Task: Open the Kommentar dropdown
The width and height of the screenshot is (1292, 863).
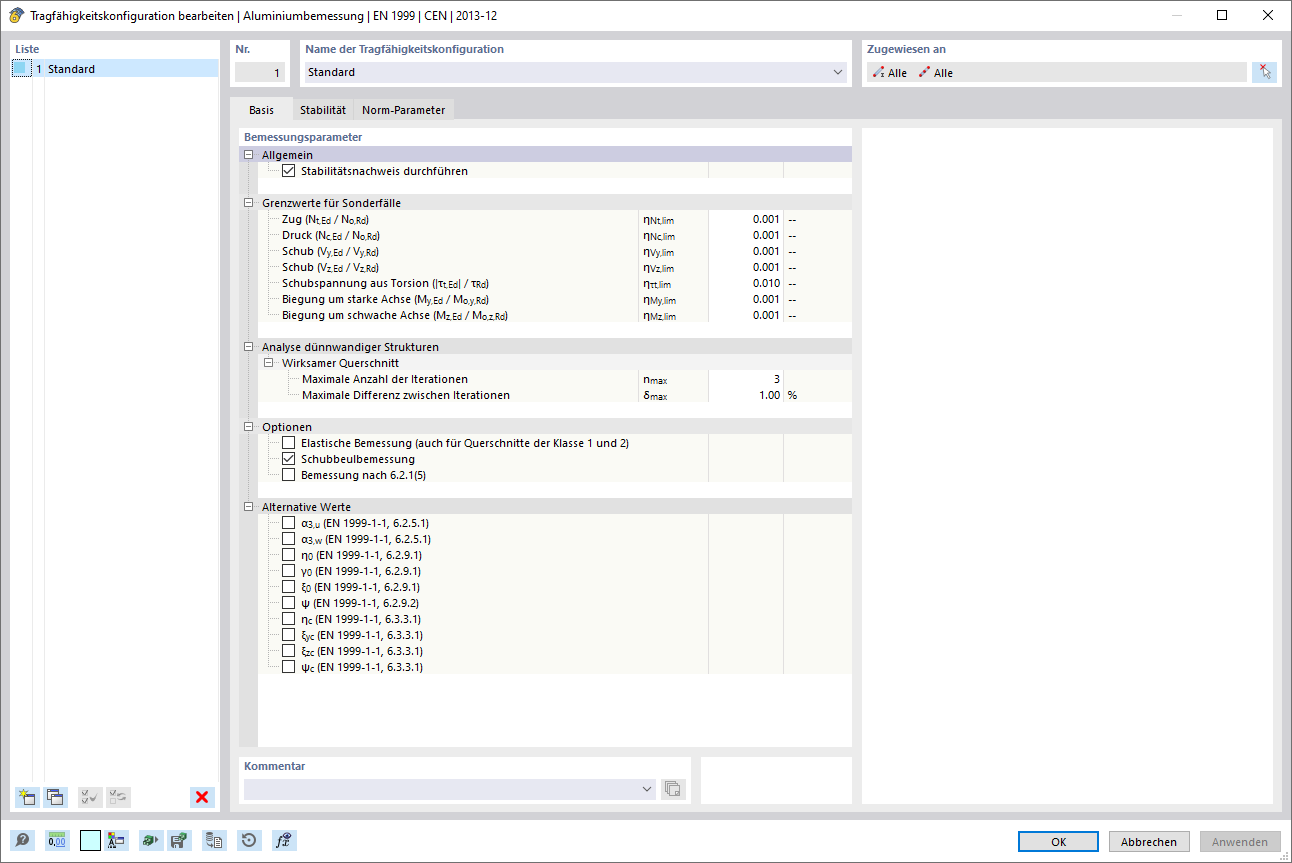Action: point(648,789)
